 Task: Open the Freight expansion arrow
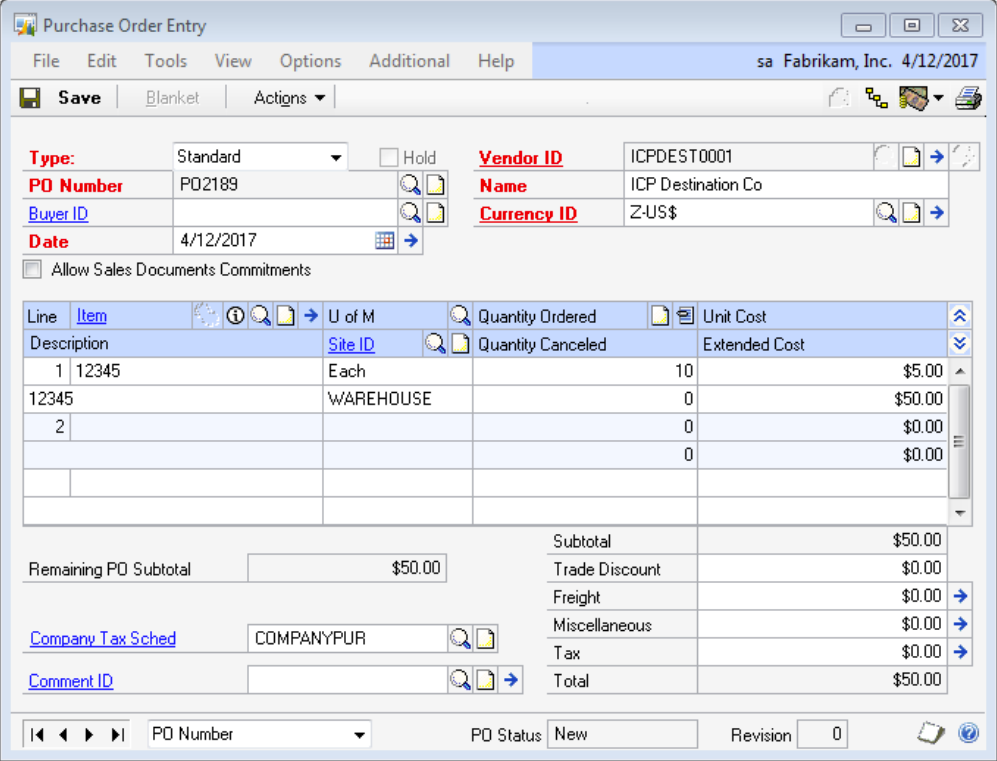click(961, 596)
